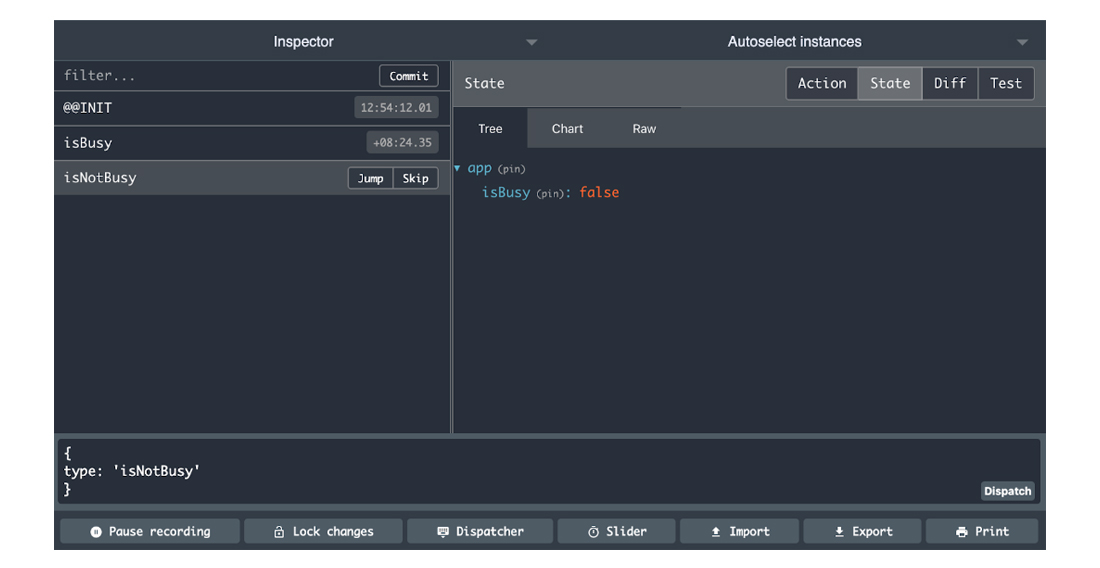1100x568 pixels.
Task: Click into the filter... input field
Action: 217,76
